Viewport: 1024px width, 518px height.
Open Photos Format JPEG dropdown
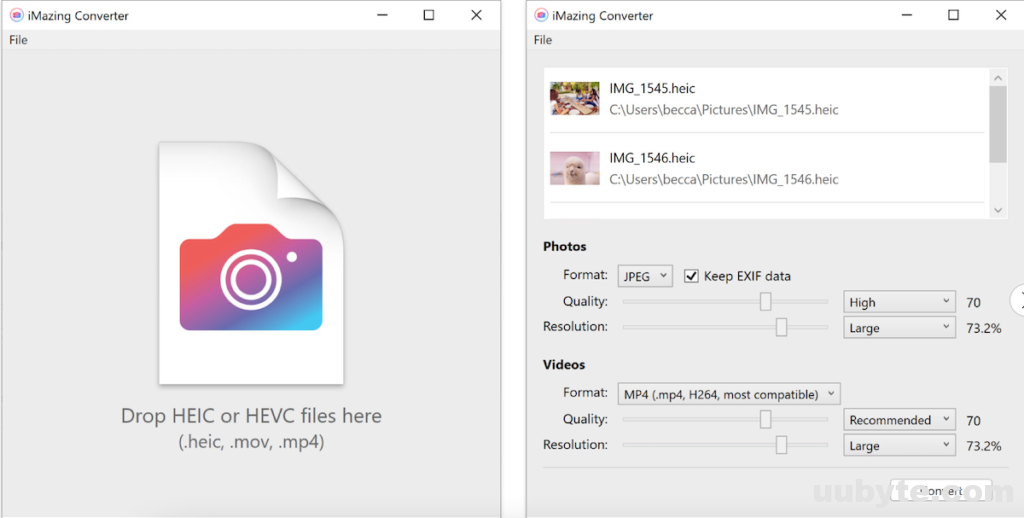(645, 276)
